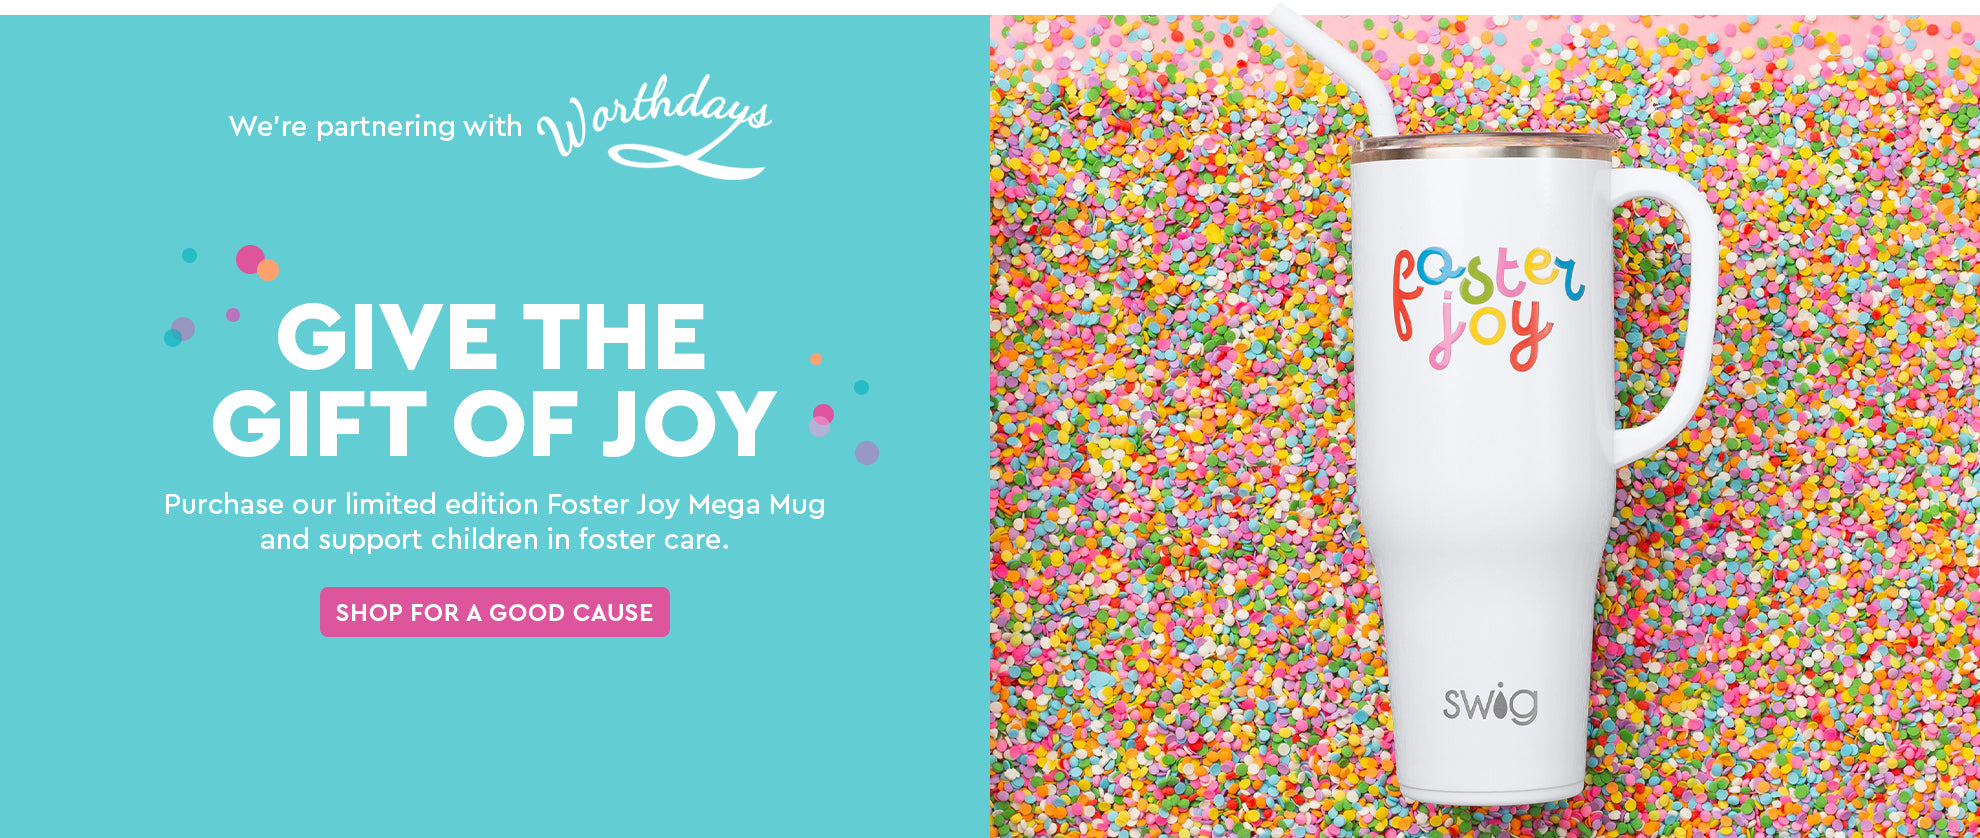The height and width of the screenshot is (838, 1980).
Task: Click the small orange dot right of THE
Action: coord(816,359)
